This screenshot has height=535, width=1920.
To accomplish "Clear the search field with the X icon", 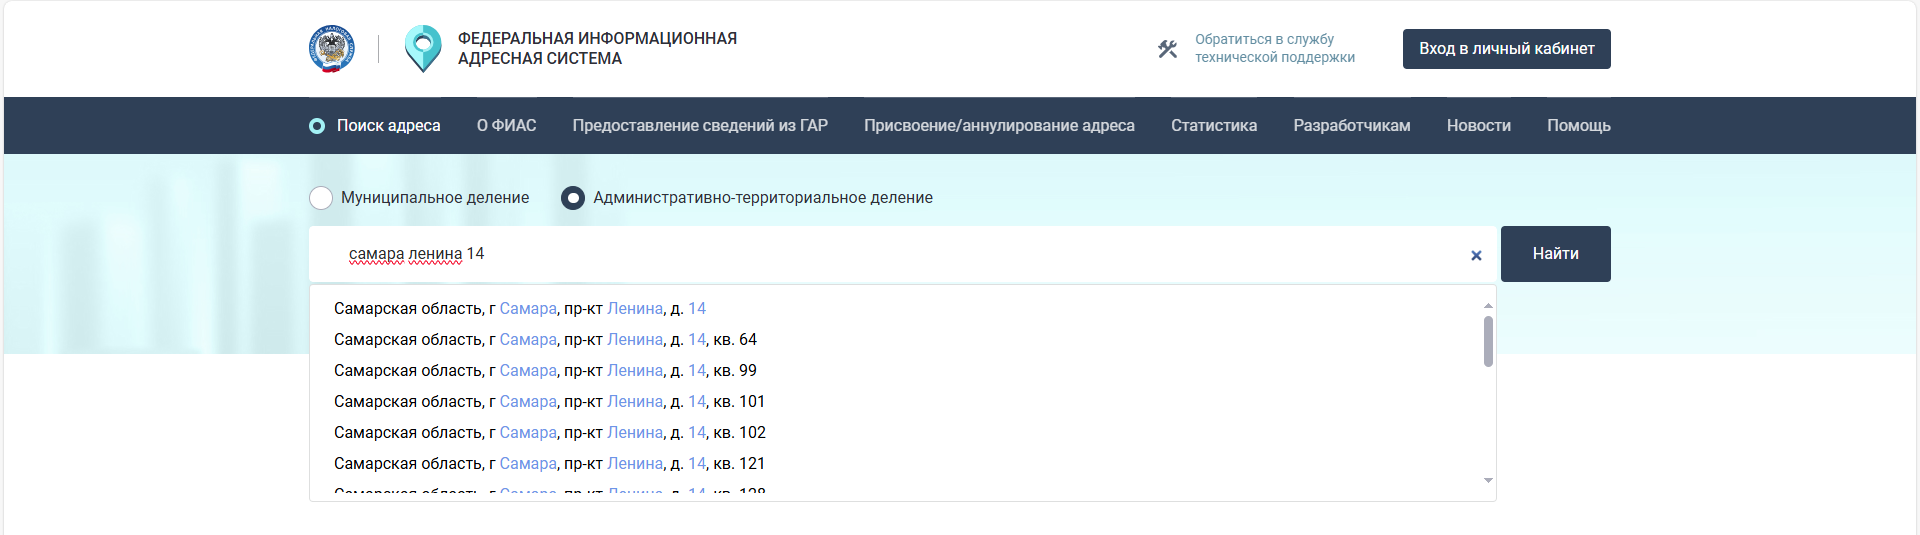I will (1476, 256).
